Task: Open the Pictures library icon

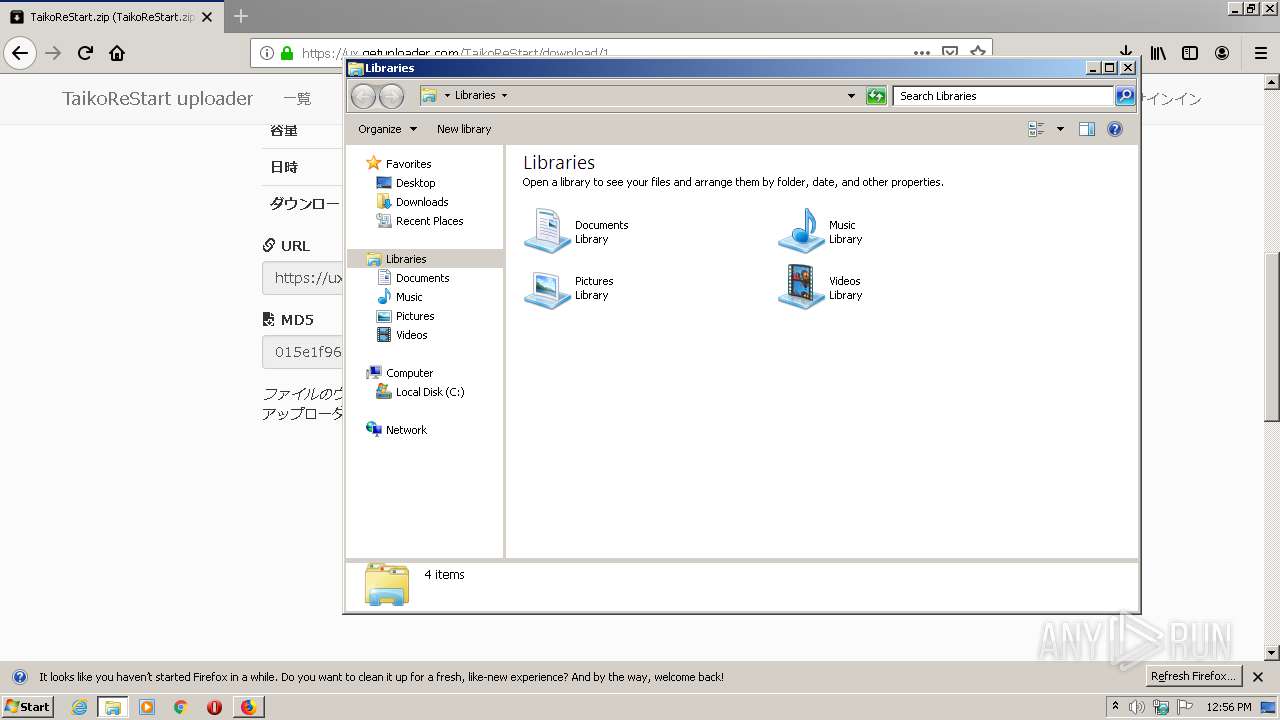Action: 547,288
